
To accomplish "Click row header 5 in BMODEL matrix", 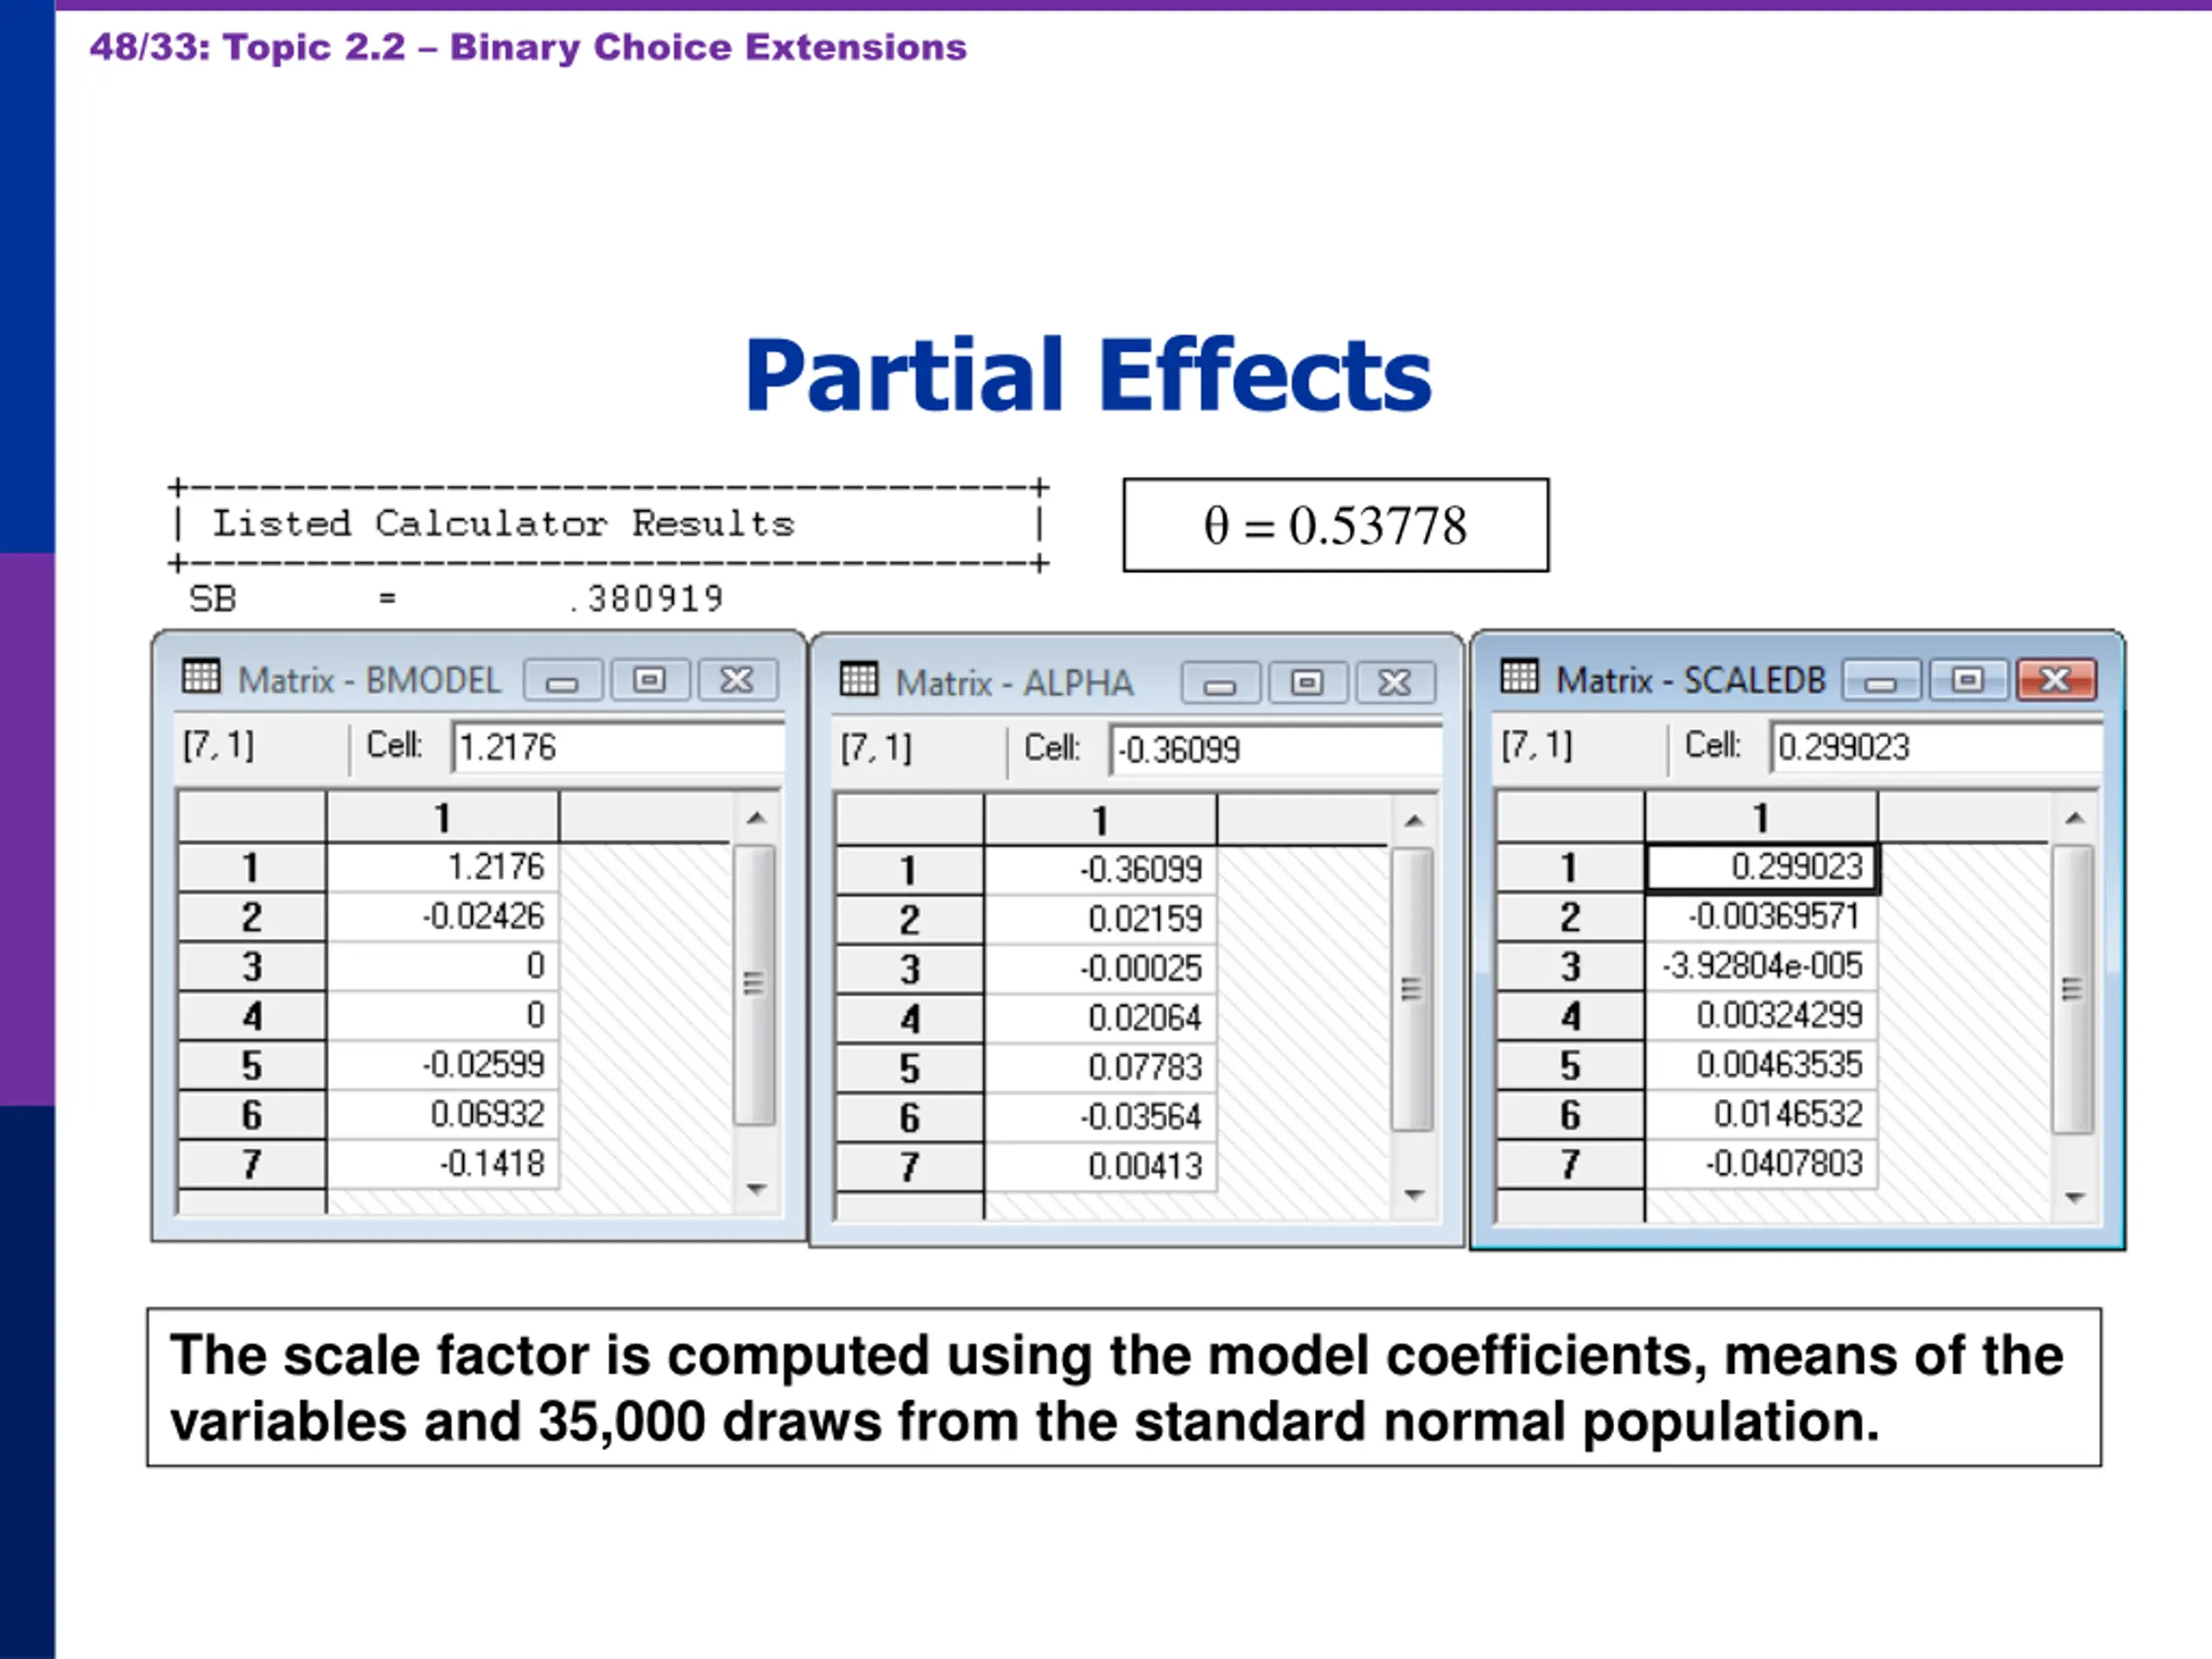I will [252, 1065].
